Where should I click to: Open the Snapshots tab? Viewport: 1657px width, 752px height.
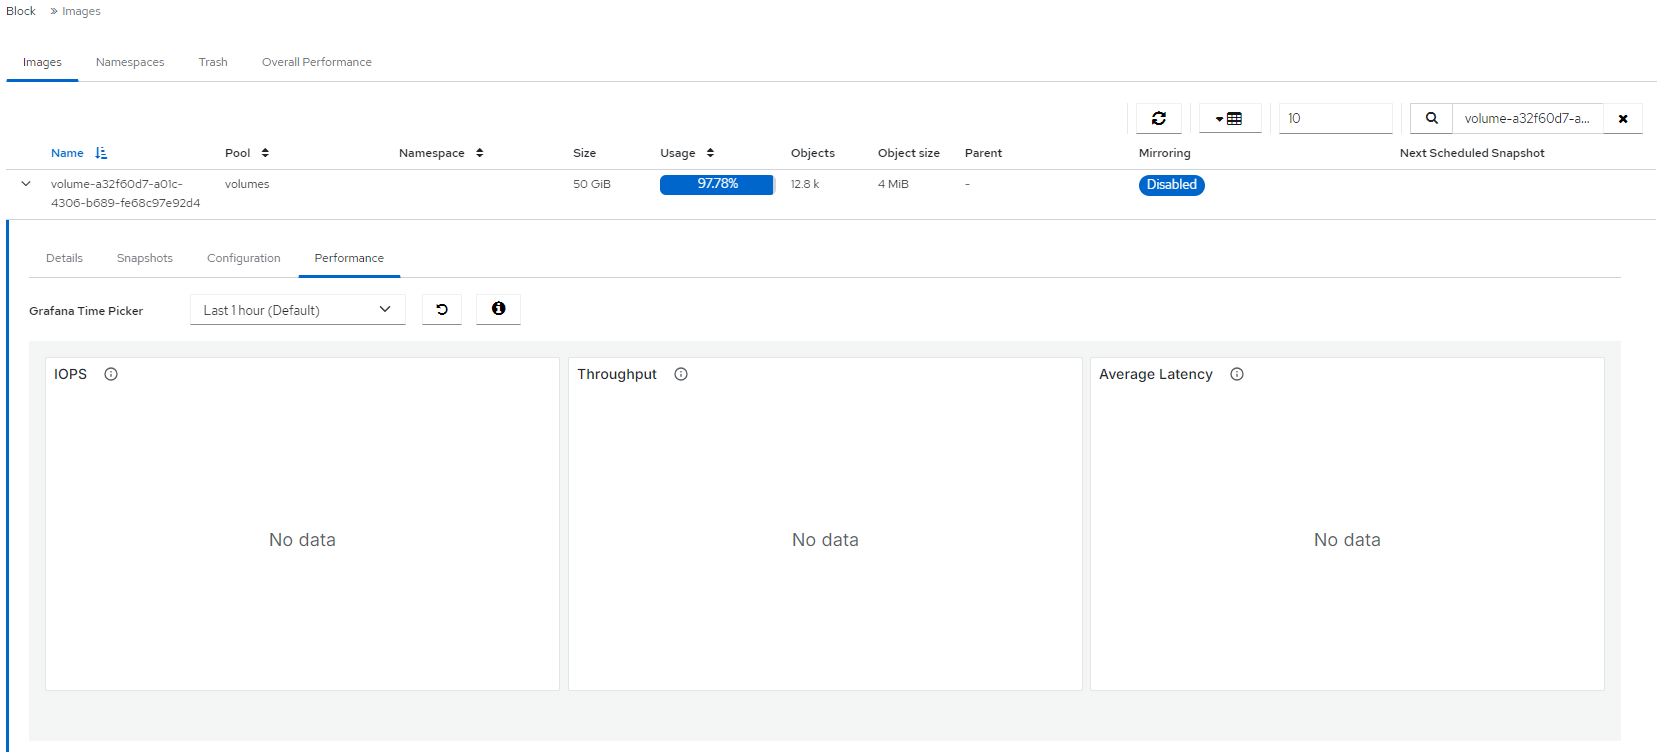(145, 258)
